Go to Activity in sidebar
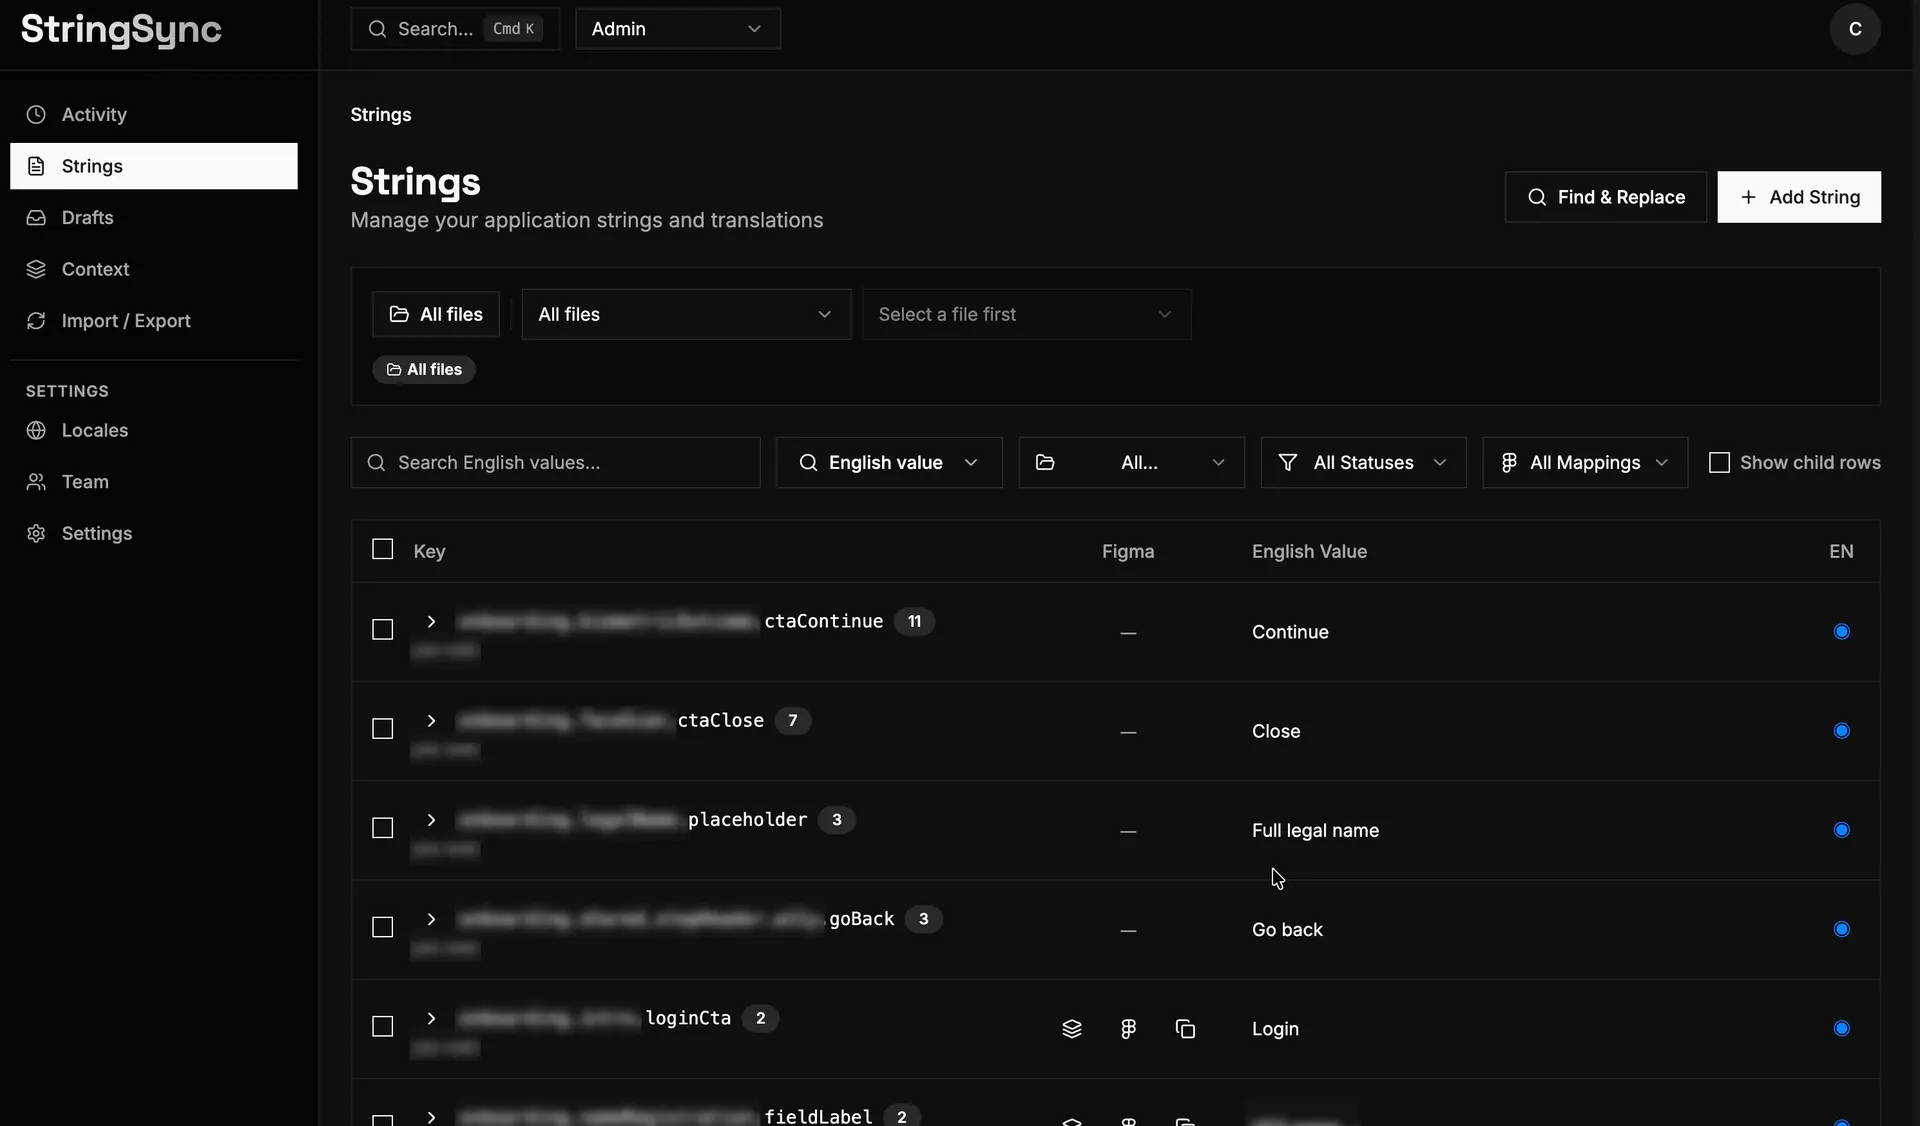1920x1126 pixels. tap(154, 114)
